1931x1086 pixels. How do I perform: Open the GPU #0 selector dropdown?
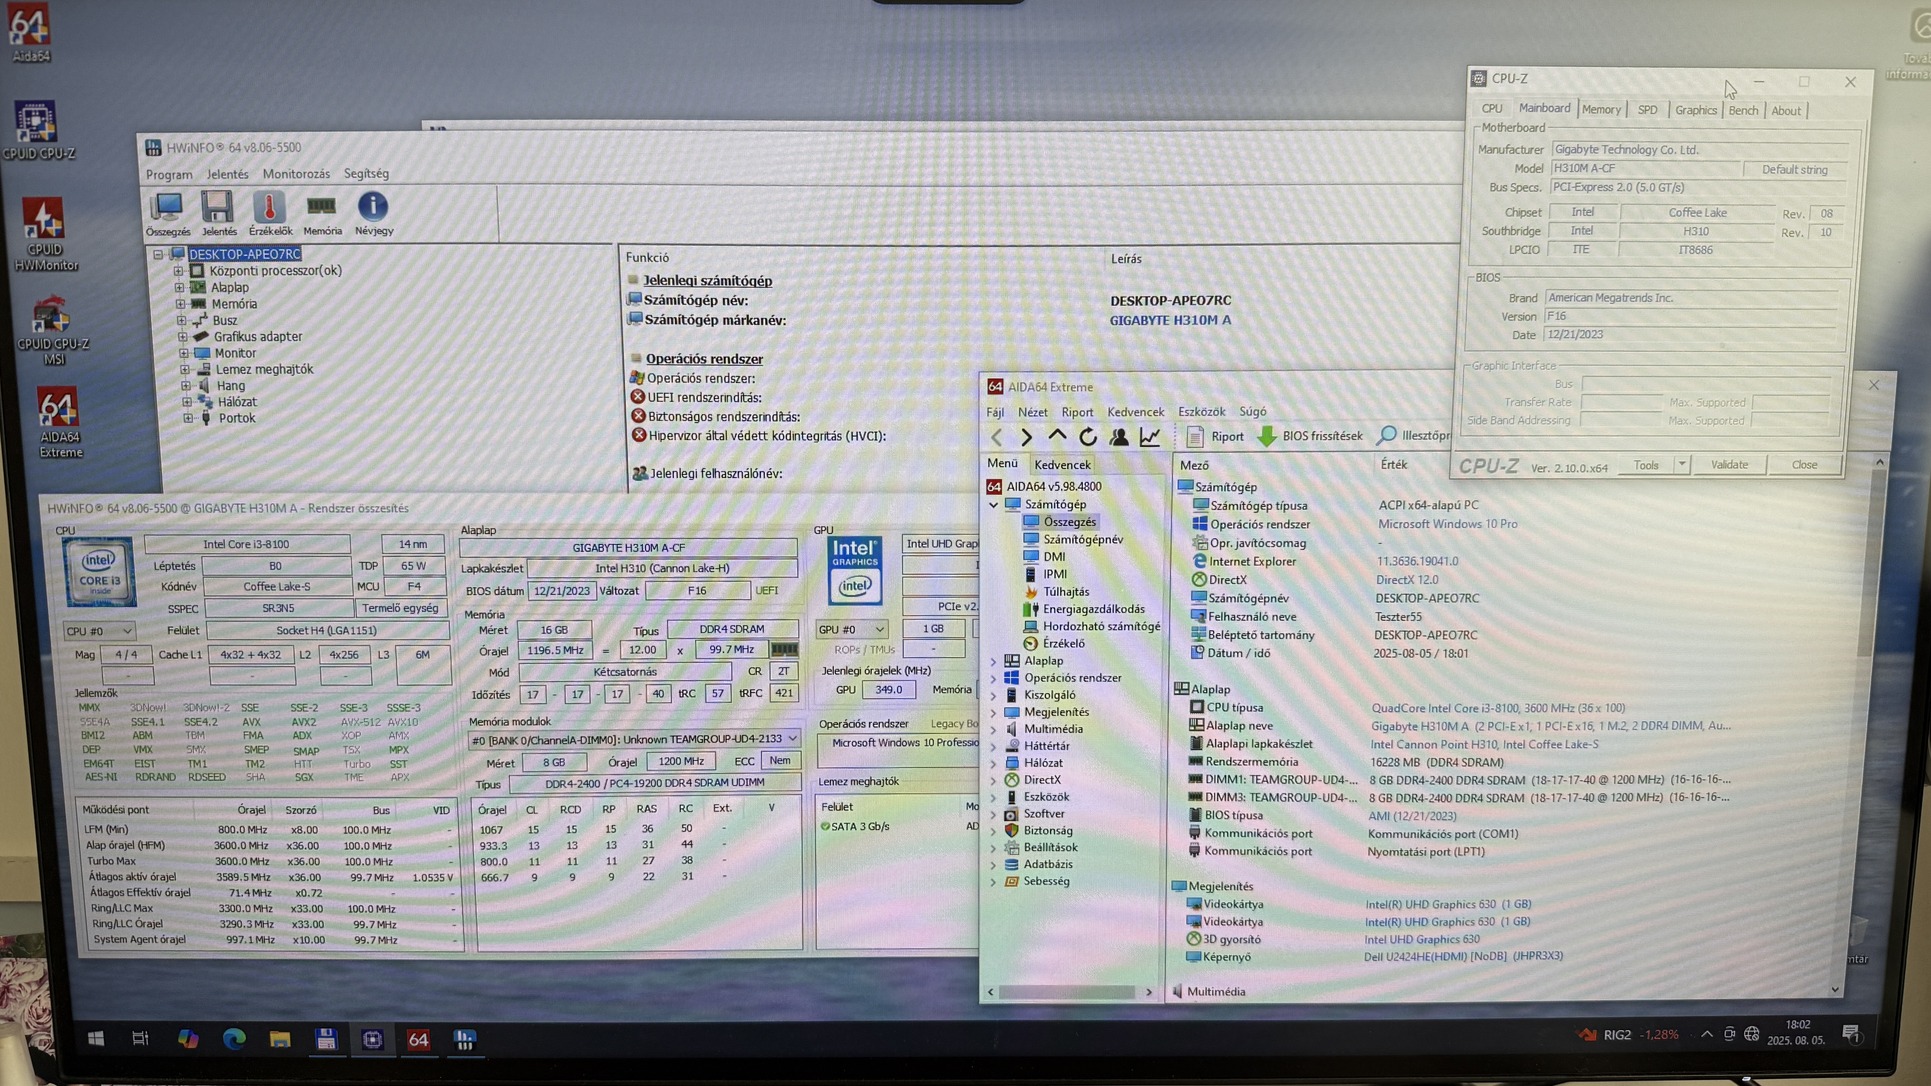pyautogui.click(x=852, y=629)
